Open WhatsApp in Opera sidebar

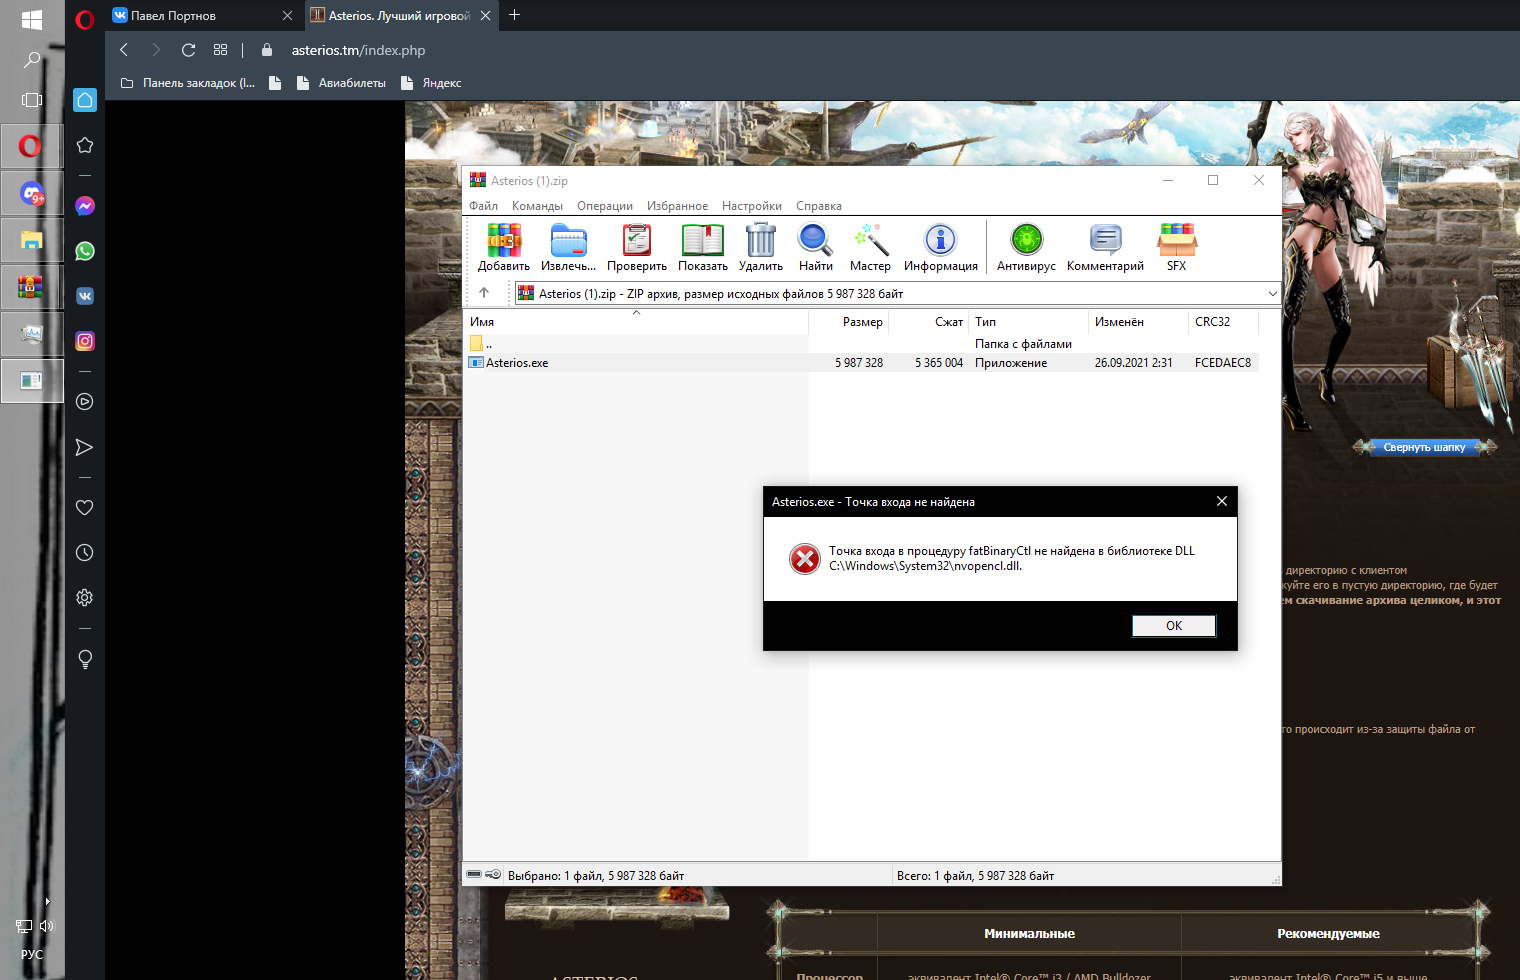click(x=85, y=251)
